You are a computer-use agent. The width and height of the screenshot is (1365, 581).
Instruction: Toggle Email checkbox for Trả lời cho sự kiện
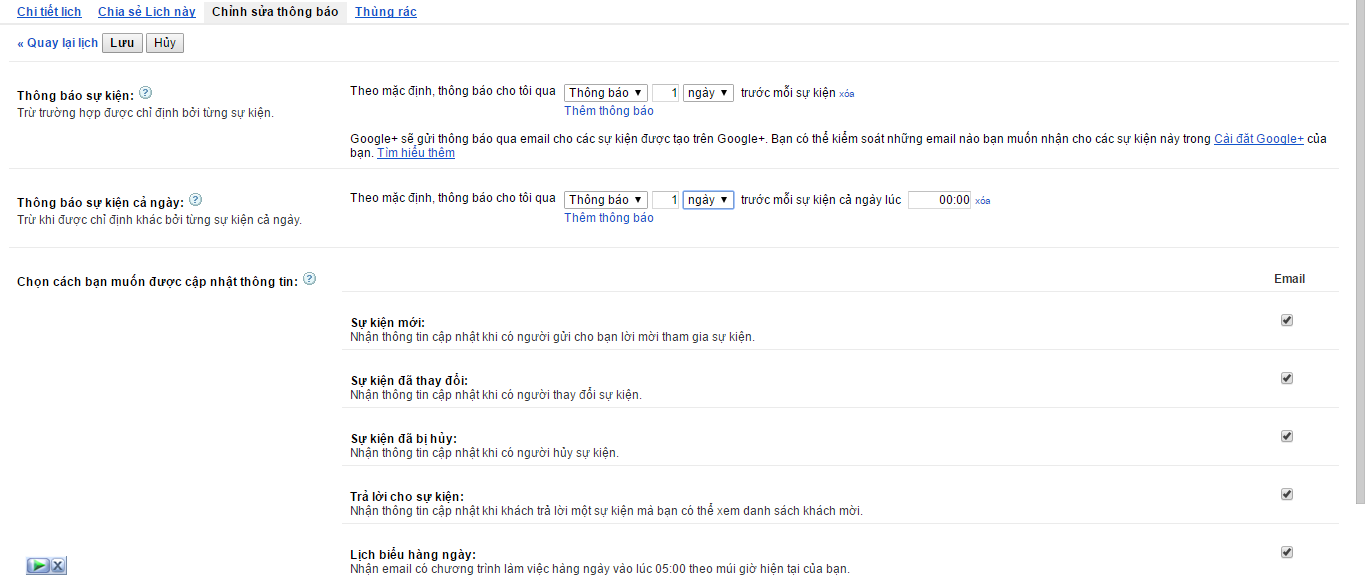pyautogui.click(x=1287, y=494)
